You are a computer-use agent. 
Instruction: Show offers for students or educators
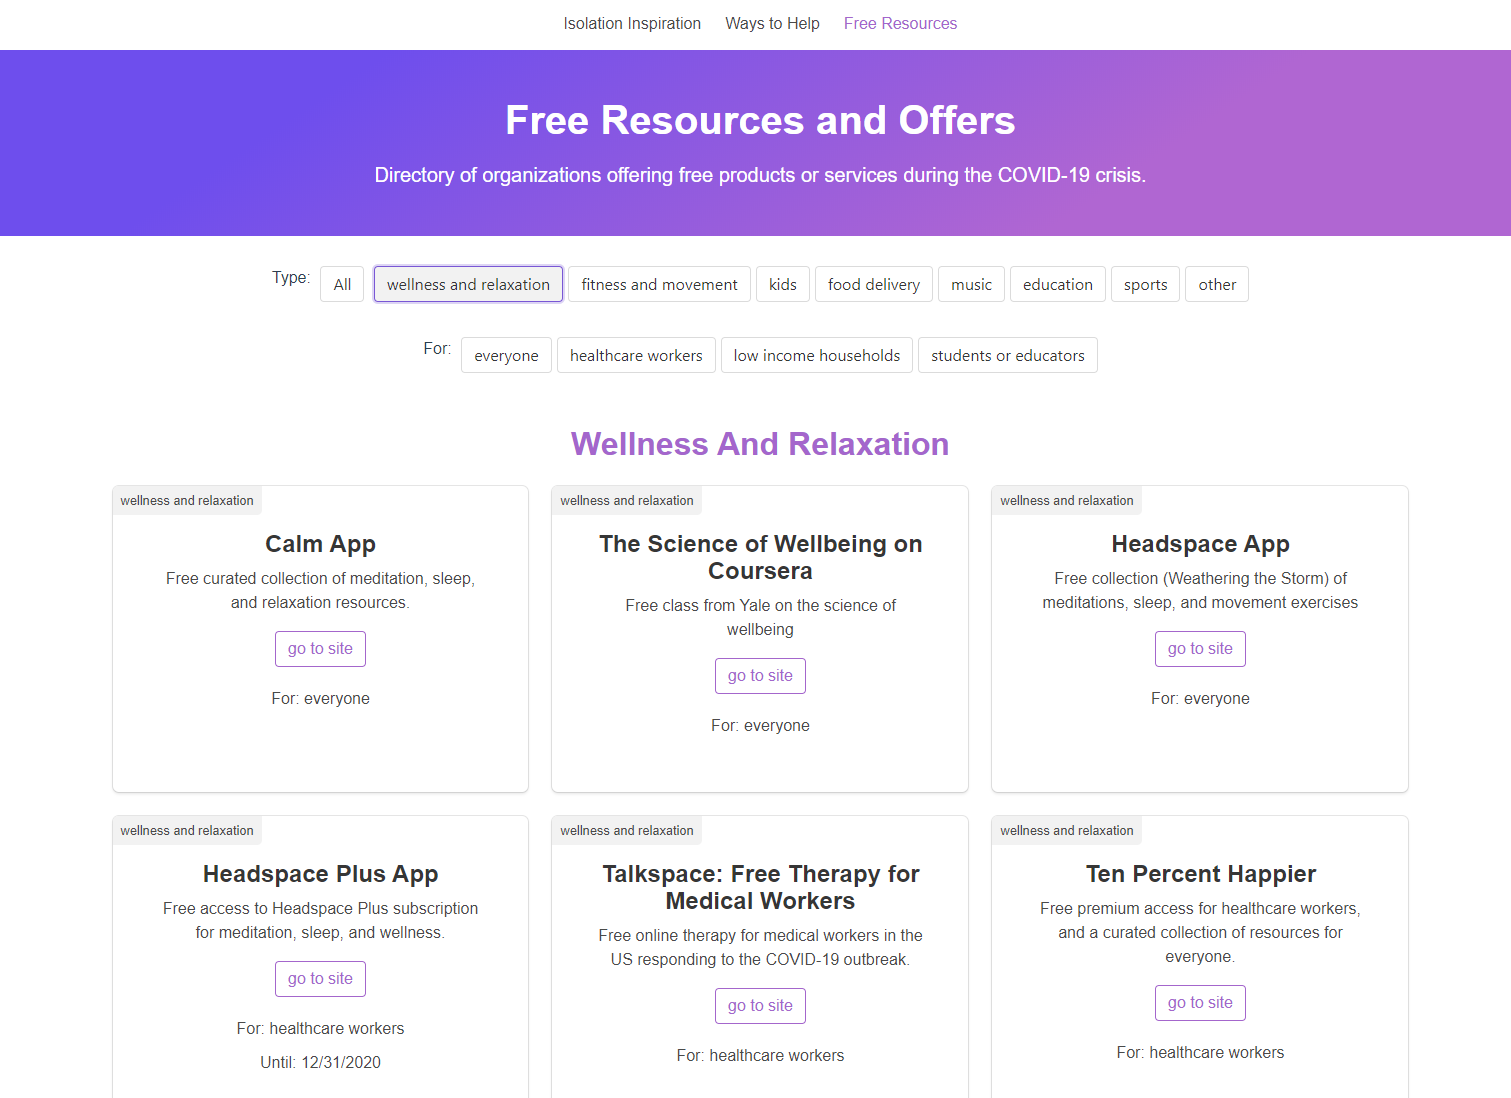pos(1008,355)
